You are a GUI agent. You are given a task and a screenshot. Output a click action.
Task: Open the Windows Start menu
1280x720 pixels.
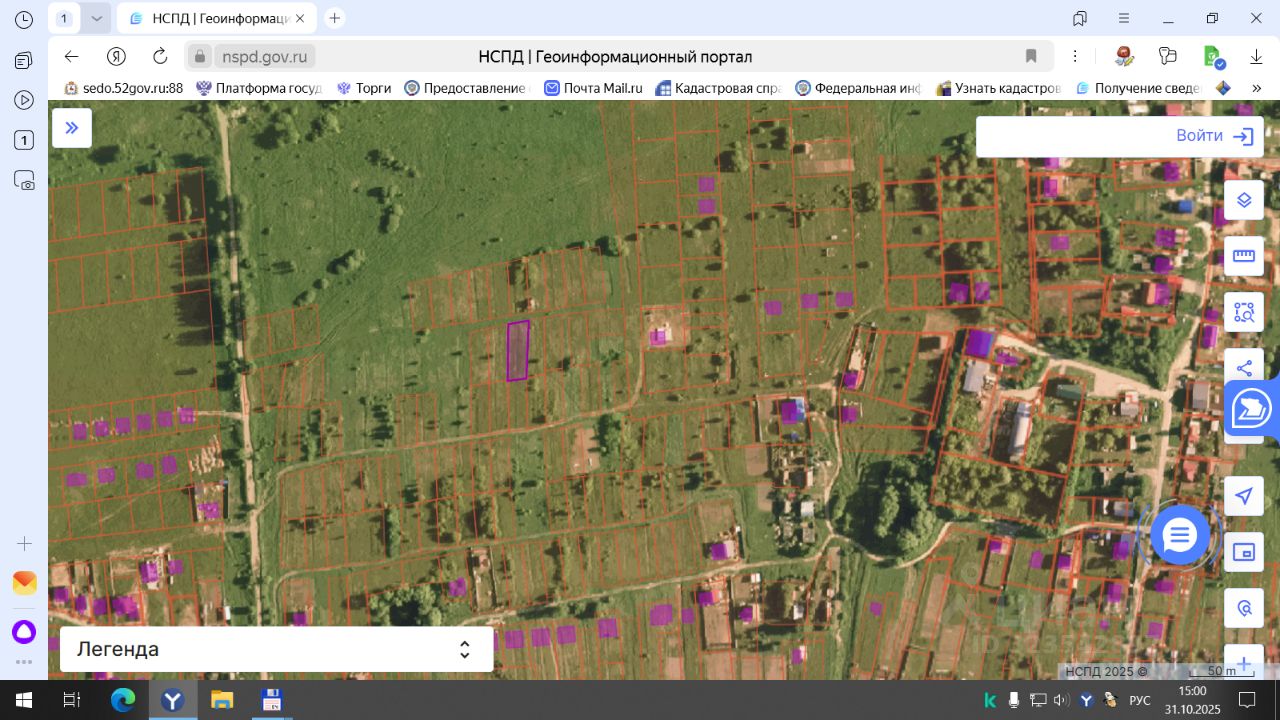(x=24, y=700)
